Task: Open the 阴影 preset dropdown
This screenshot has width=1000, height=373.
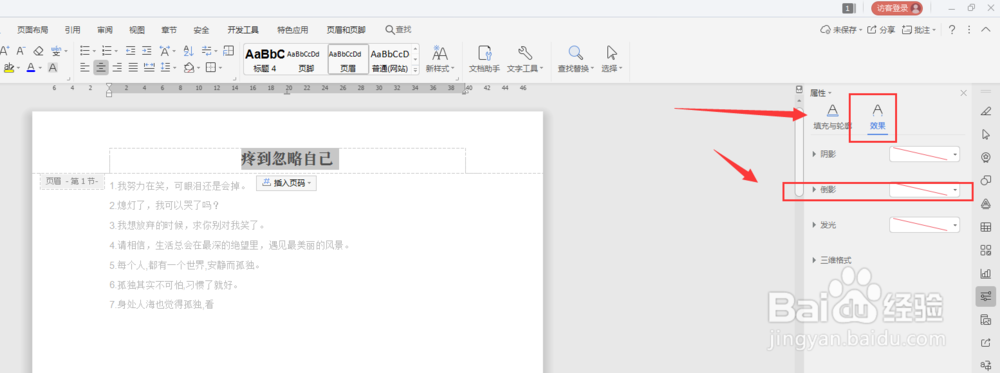Action: (x=924, y=154)
